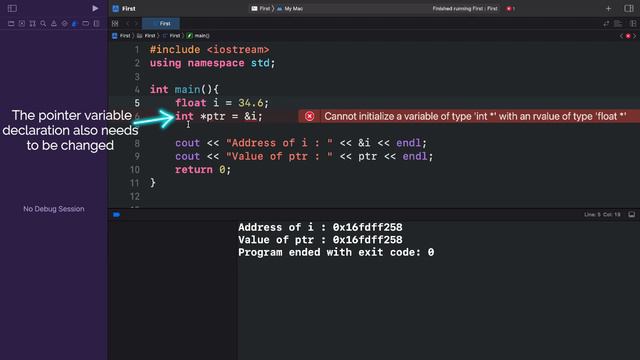Jump to previous issue arrow
The image size is (640, 360).
[621, 36]
